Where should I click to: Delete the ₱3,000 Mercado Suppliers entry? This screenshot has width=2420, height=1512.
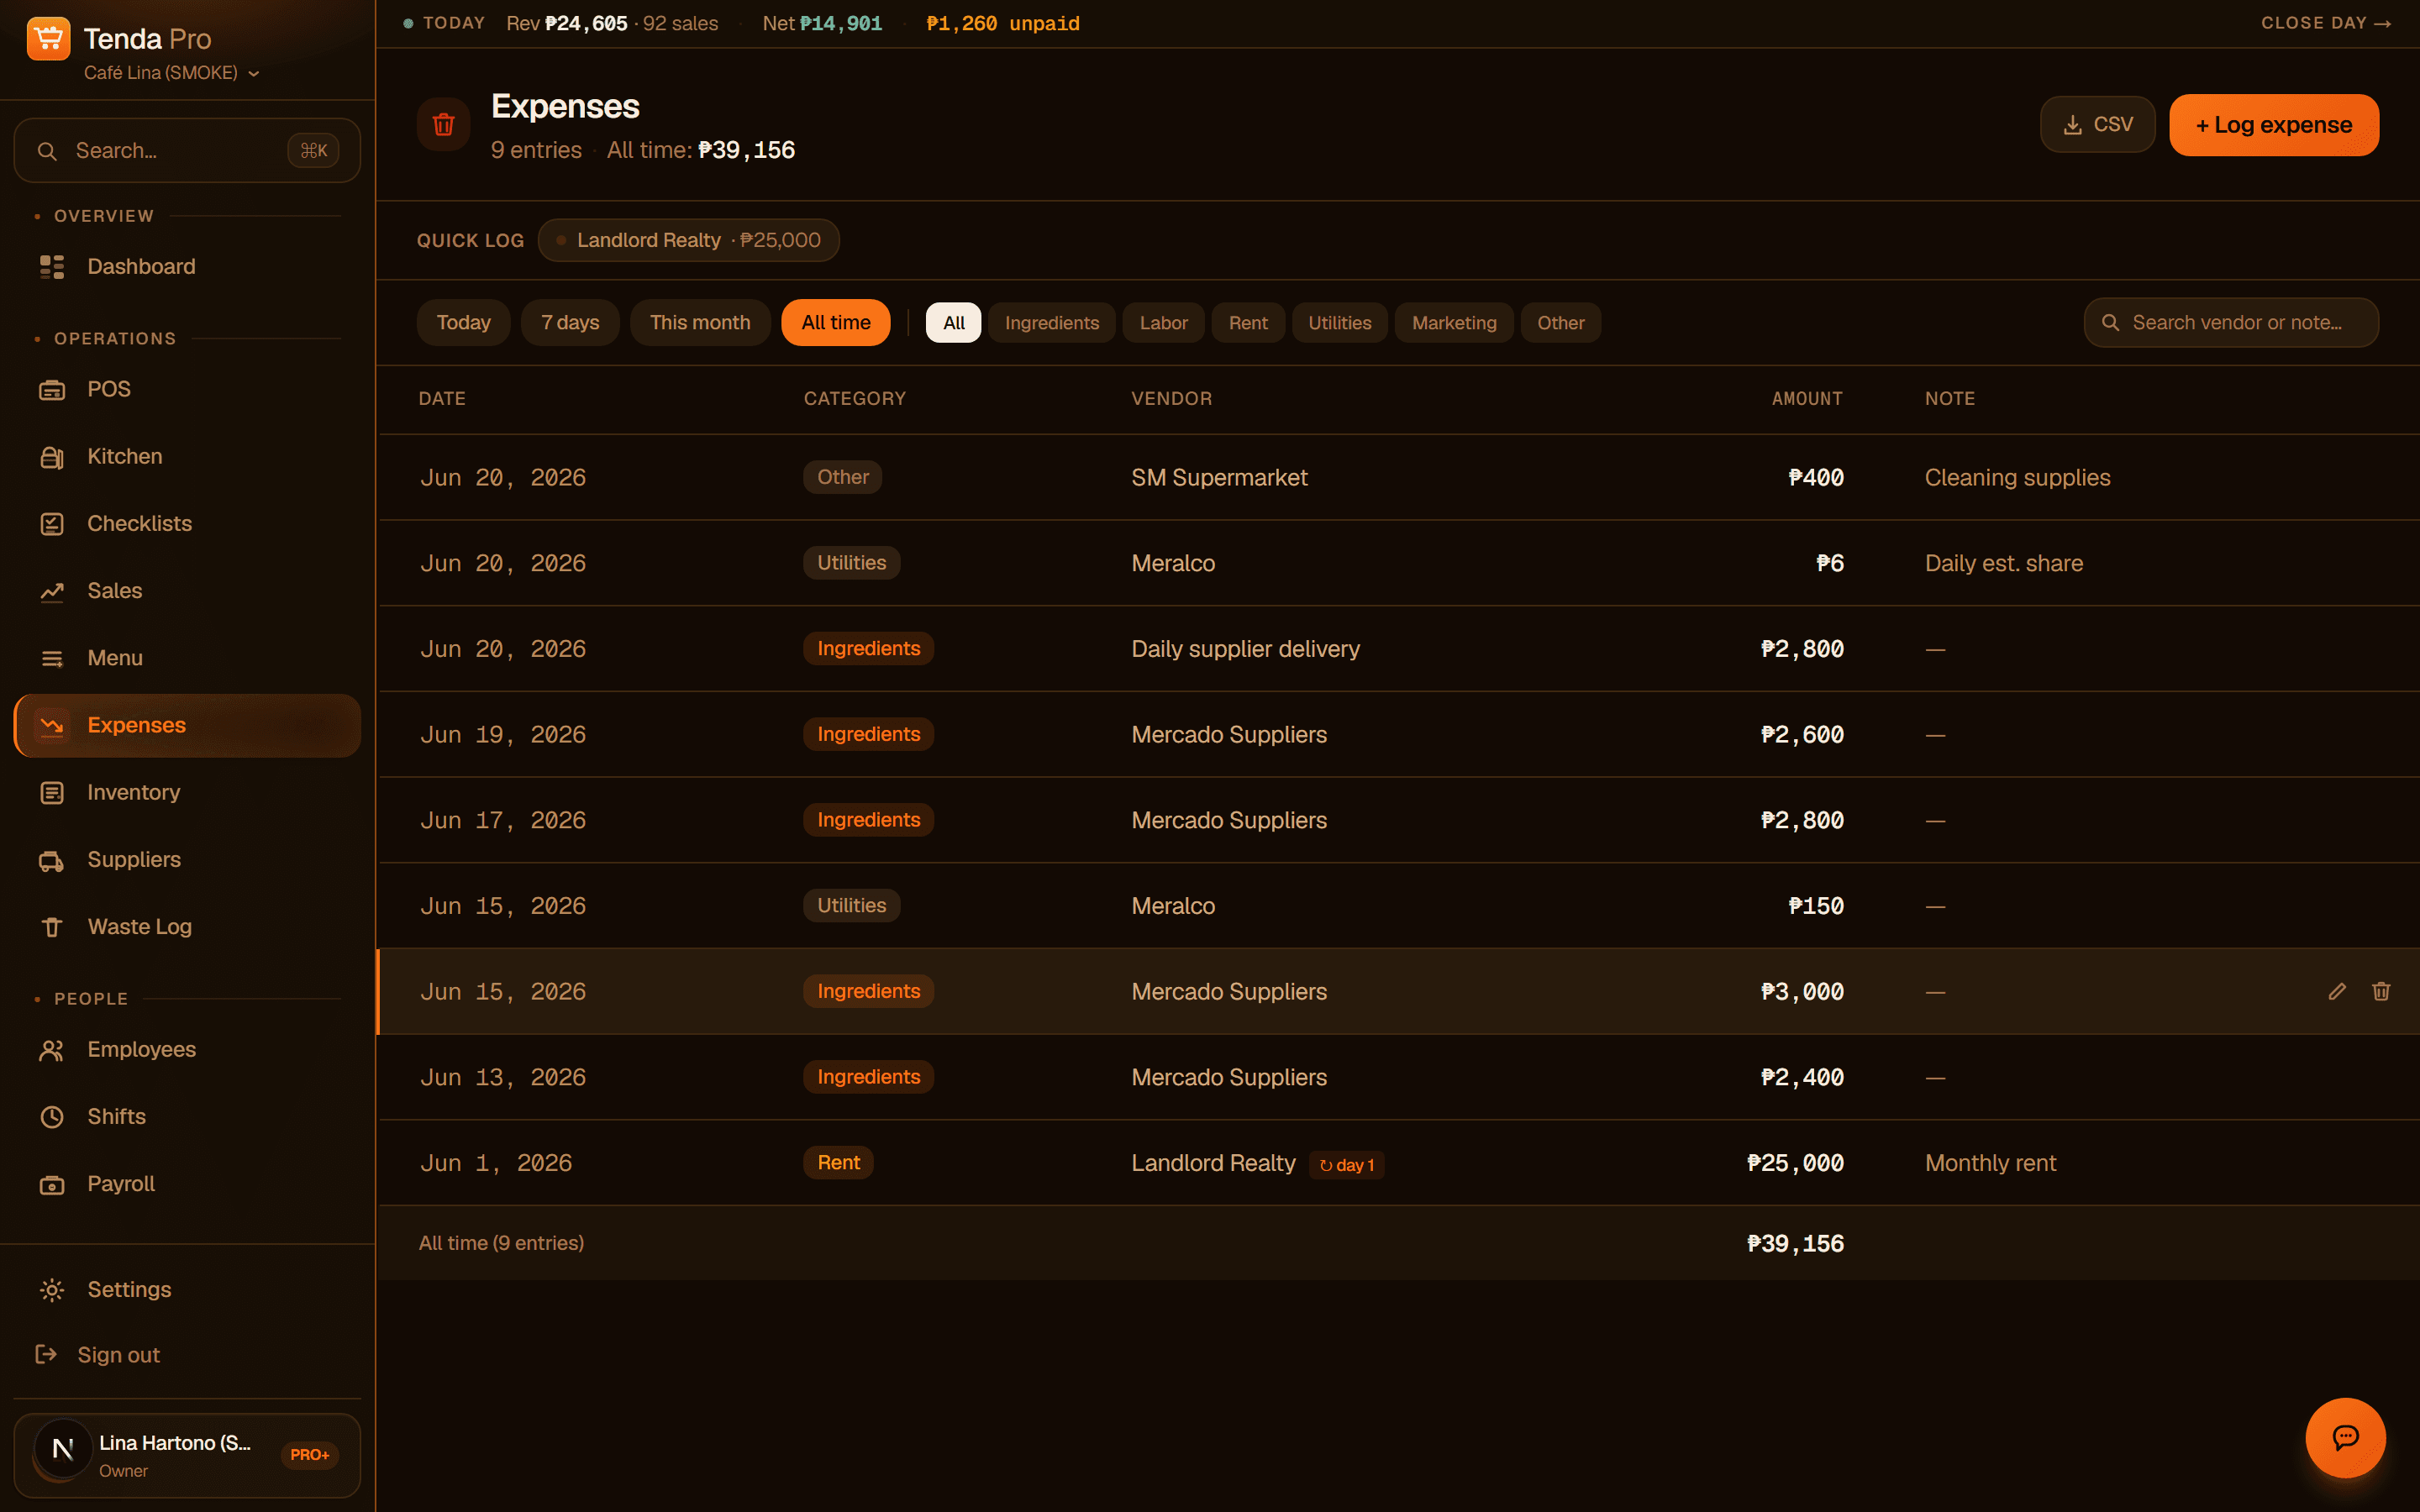(x=2381, y=991)
